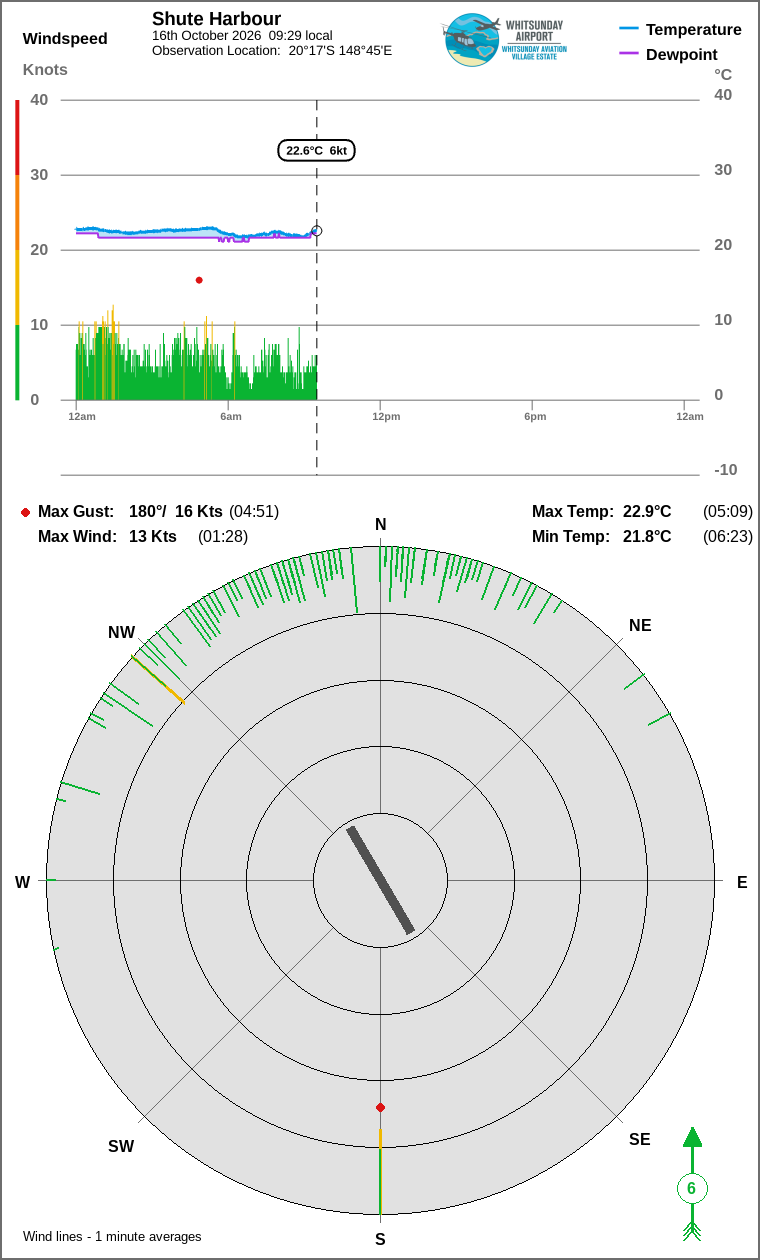Click the orange wind line near NW on compass

pos(158,680)
